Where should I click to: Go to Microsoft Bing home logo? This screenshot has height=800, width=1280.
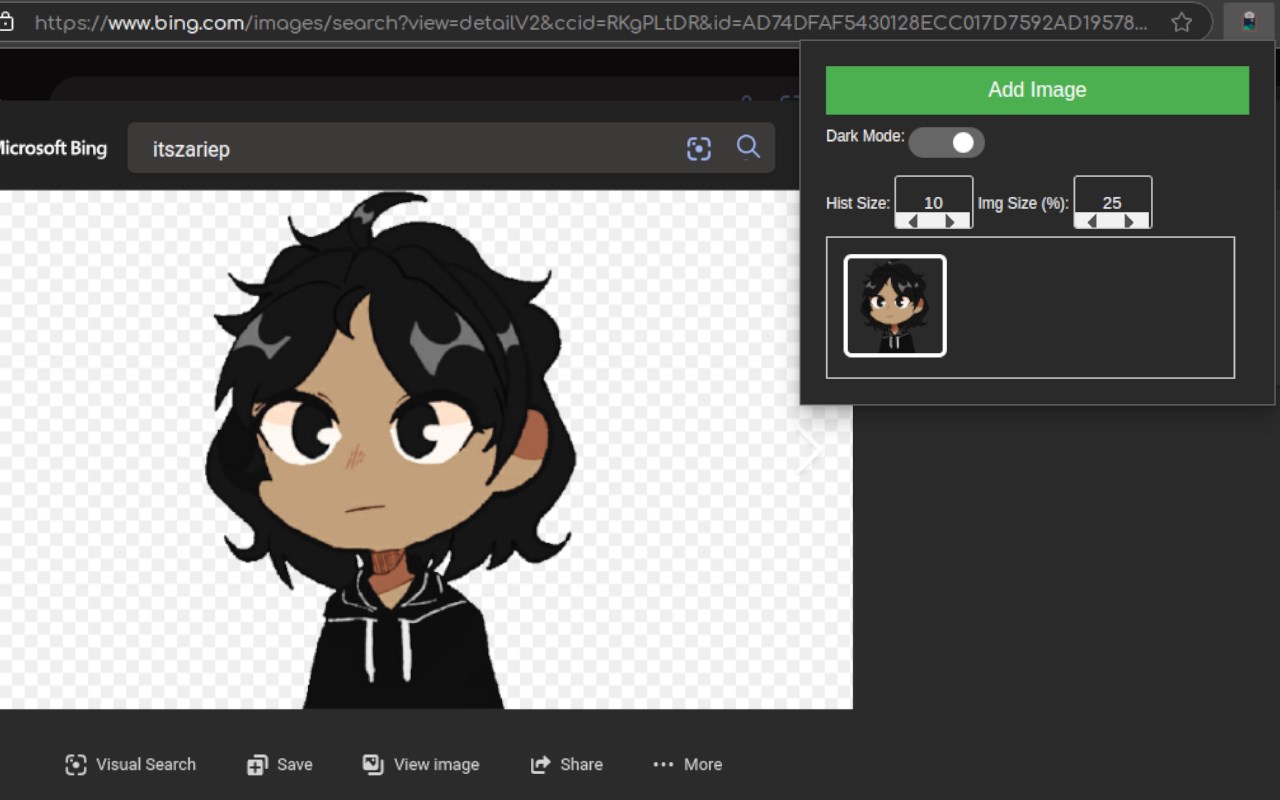pos(53,148)
